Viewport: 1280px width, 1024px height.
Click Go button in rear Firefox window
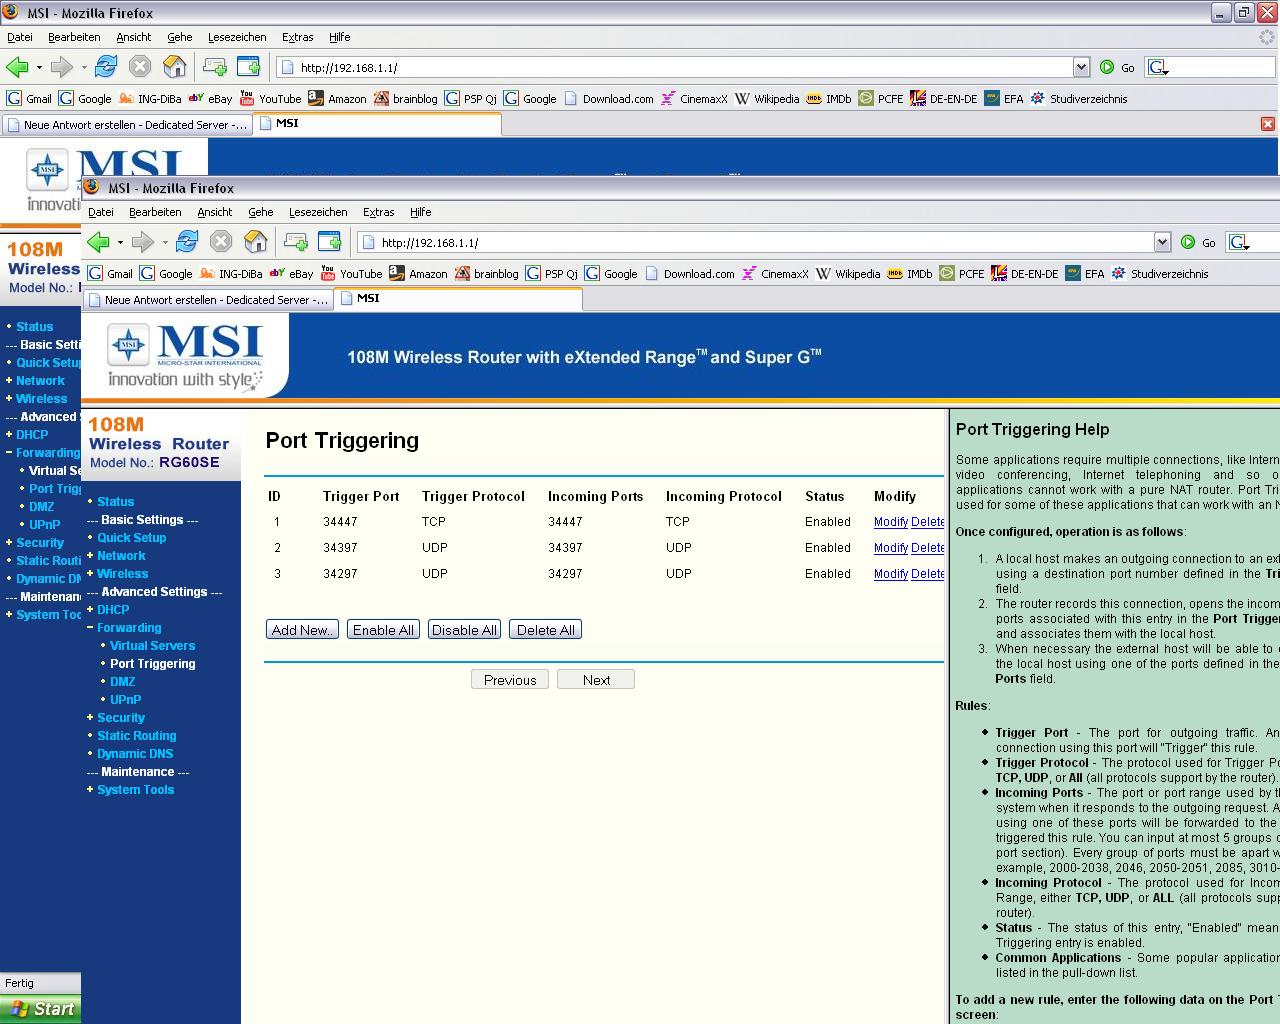click(x=1117, y=67)
